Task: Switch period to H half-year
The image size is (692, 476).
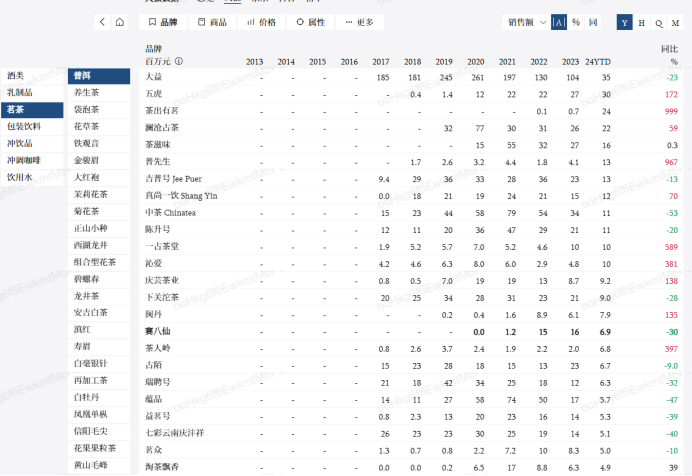Action: pos(641,22)
